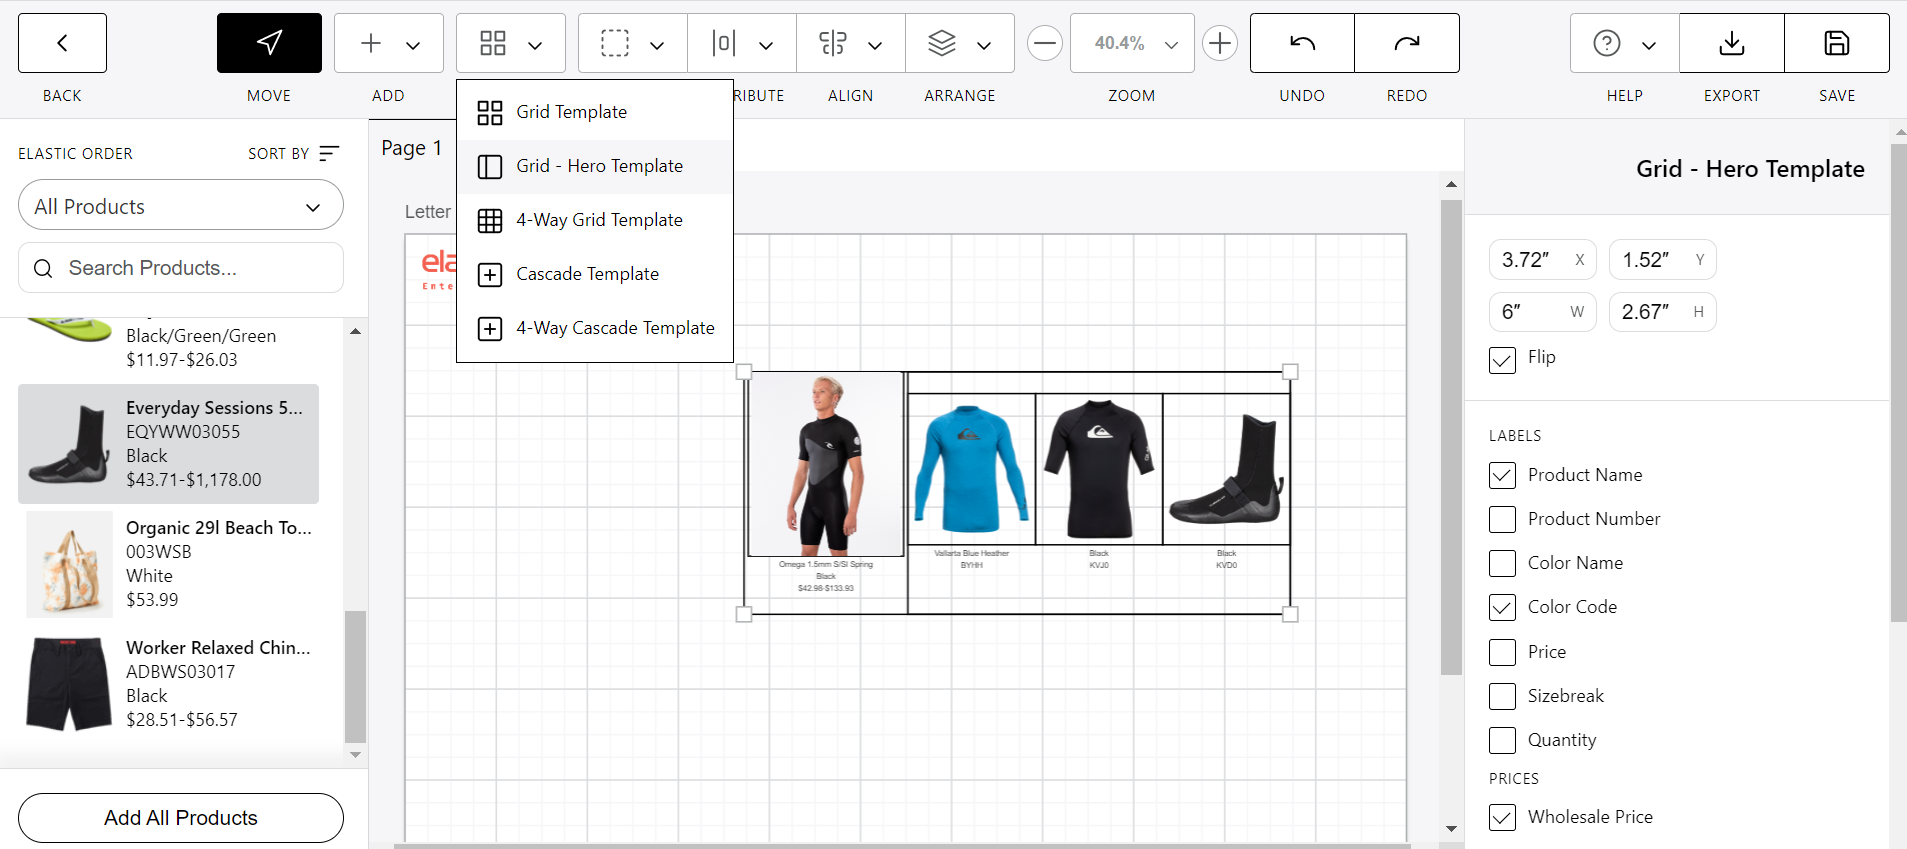Screen dimensions: 1907x849
Task: Expand the All Products dropdown
Action: click(x=181, y=206)
